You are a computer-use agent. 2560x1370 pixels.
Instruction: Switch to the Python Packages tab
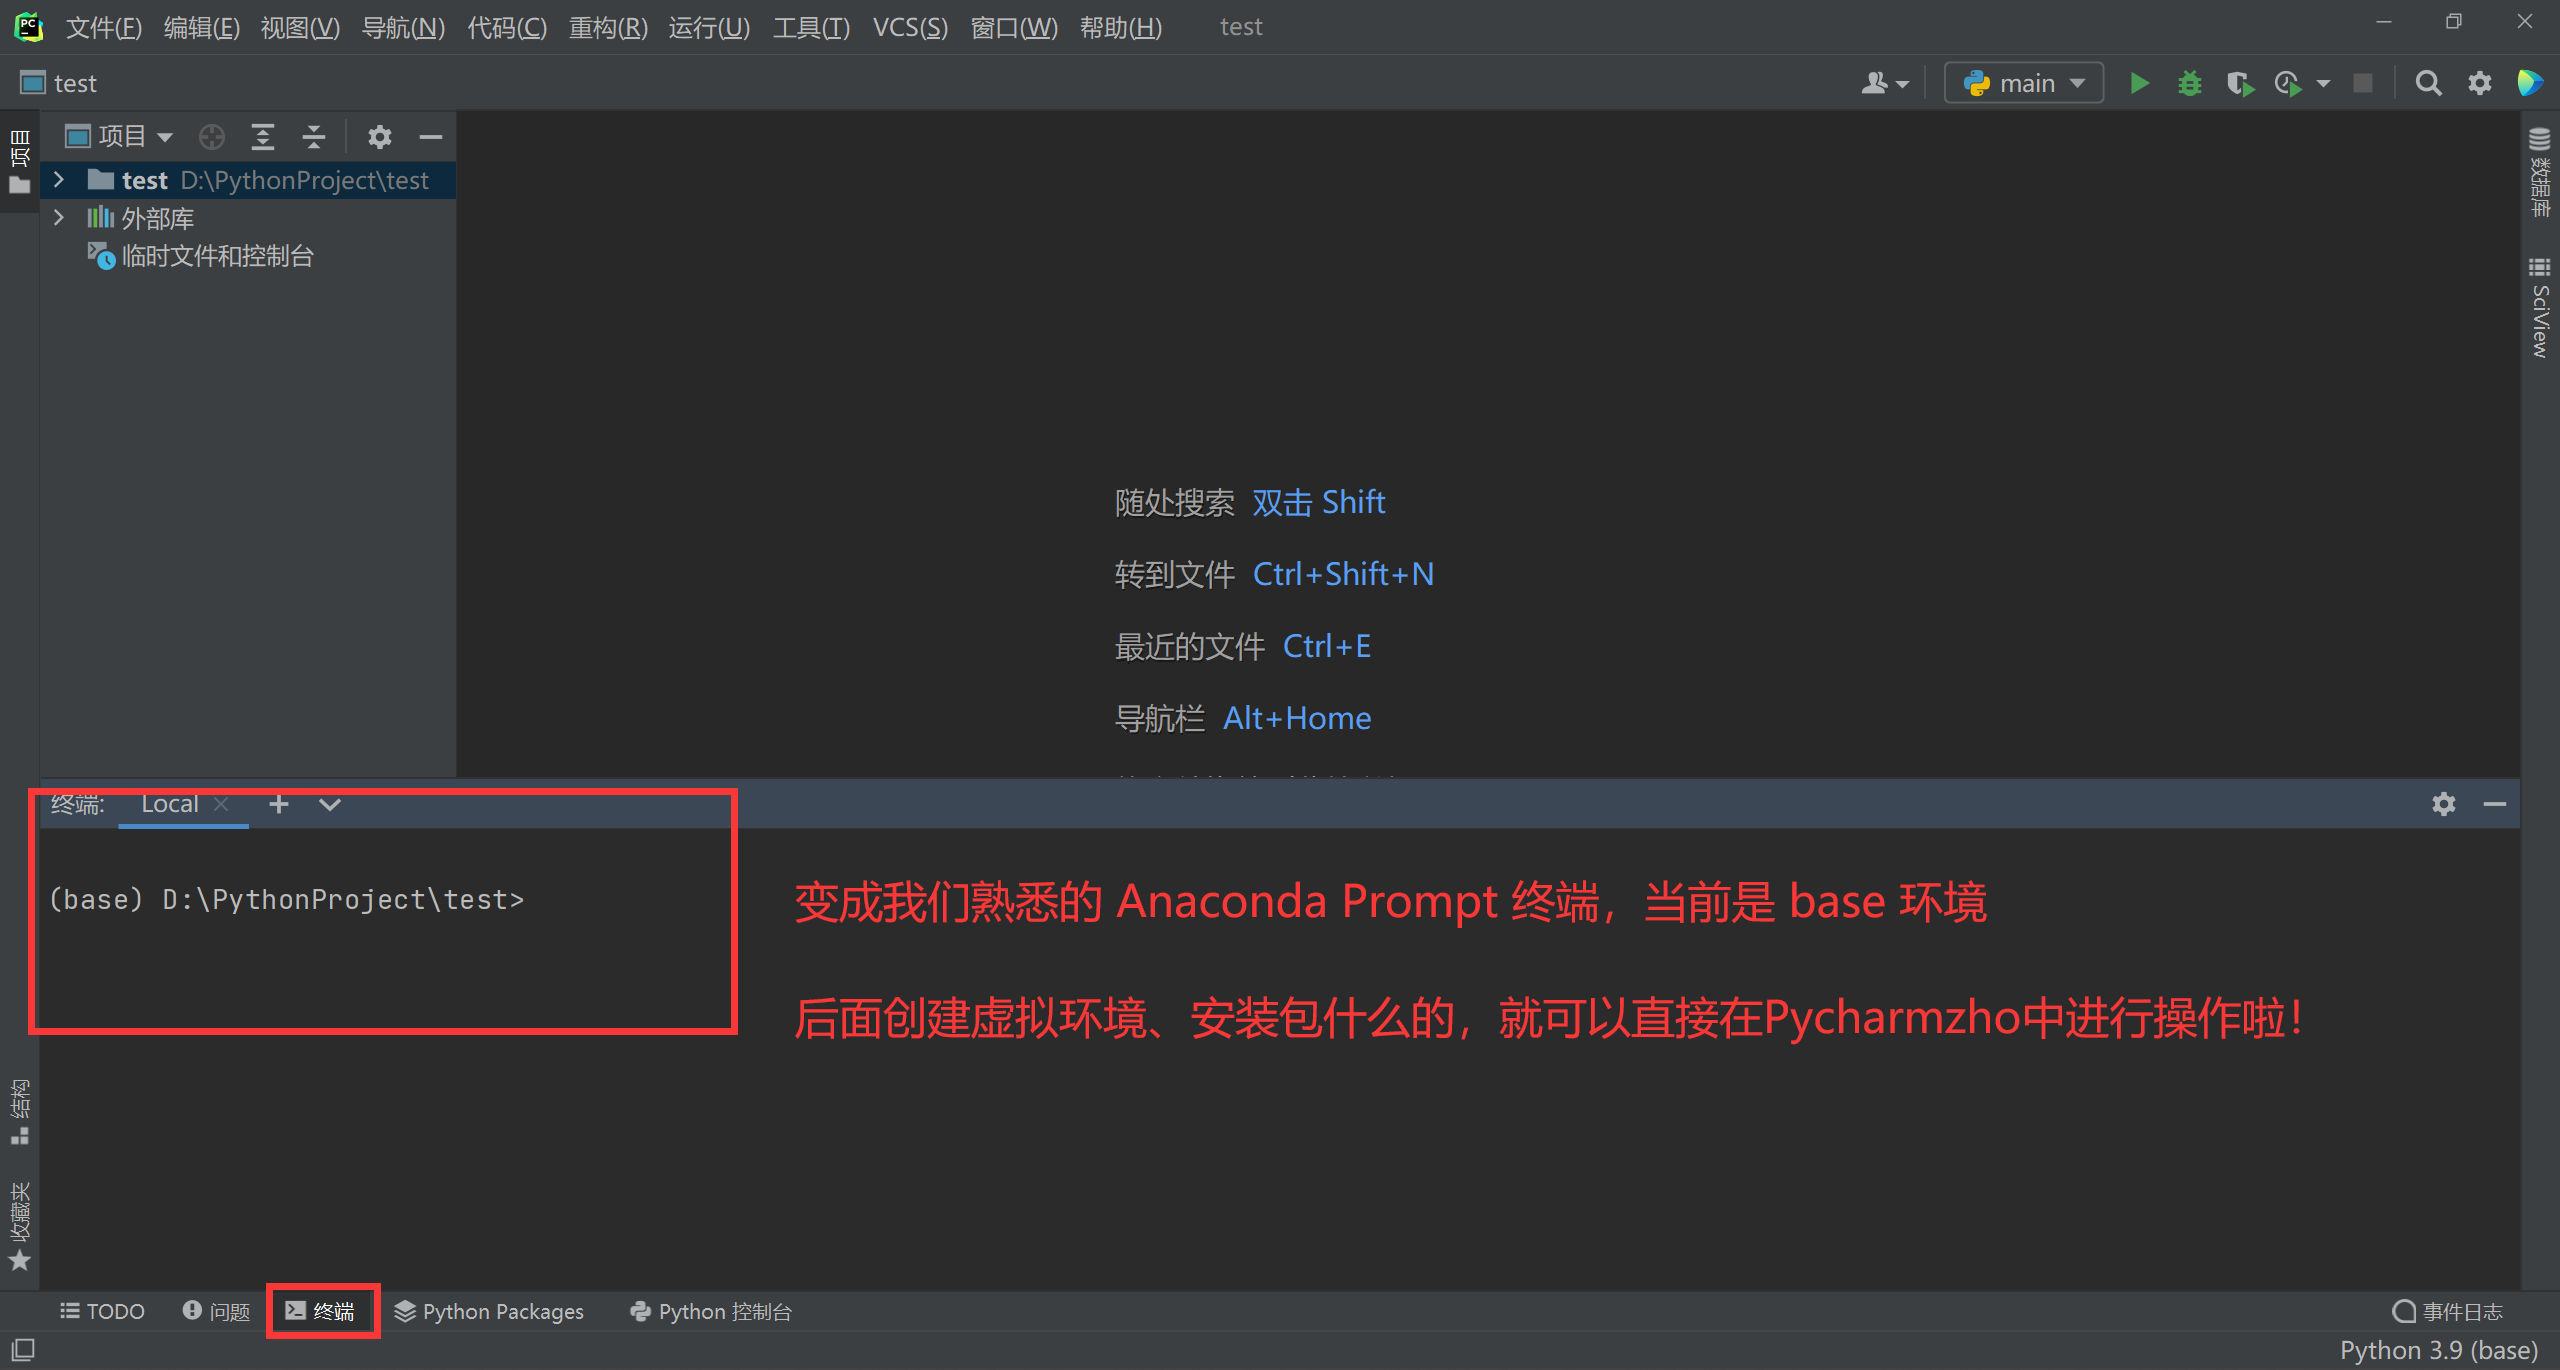click(x=489, y=1311)
